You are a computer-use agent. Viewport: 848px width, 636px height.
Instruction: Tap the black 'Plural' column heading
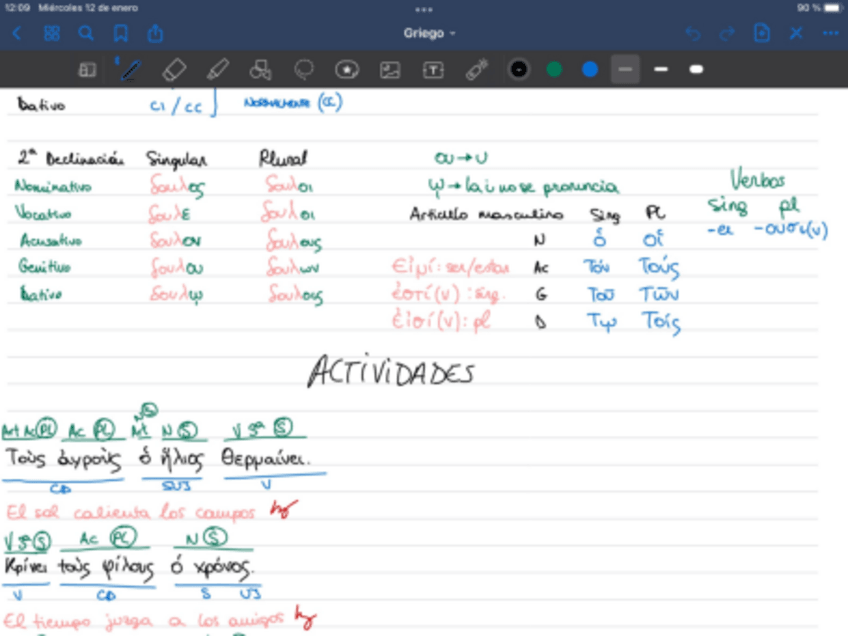282,158
